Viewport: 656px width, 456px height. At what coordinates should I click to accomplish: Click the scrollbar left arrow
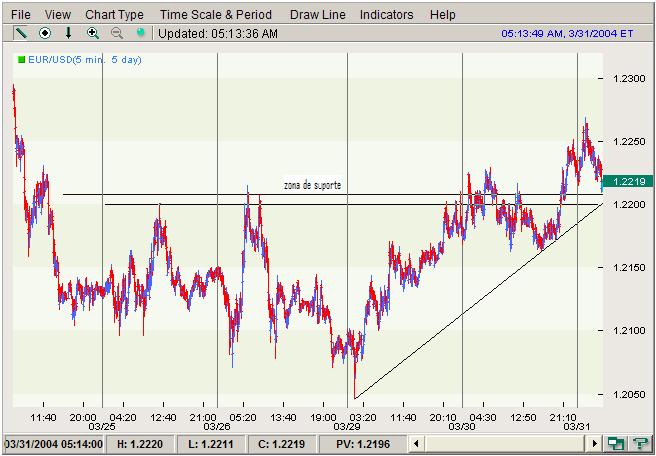(417, 443)
